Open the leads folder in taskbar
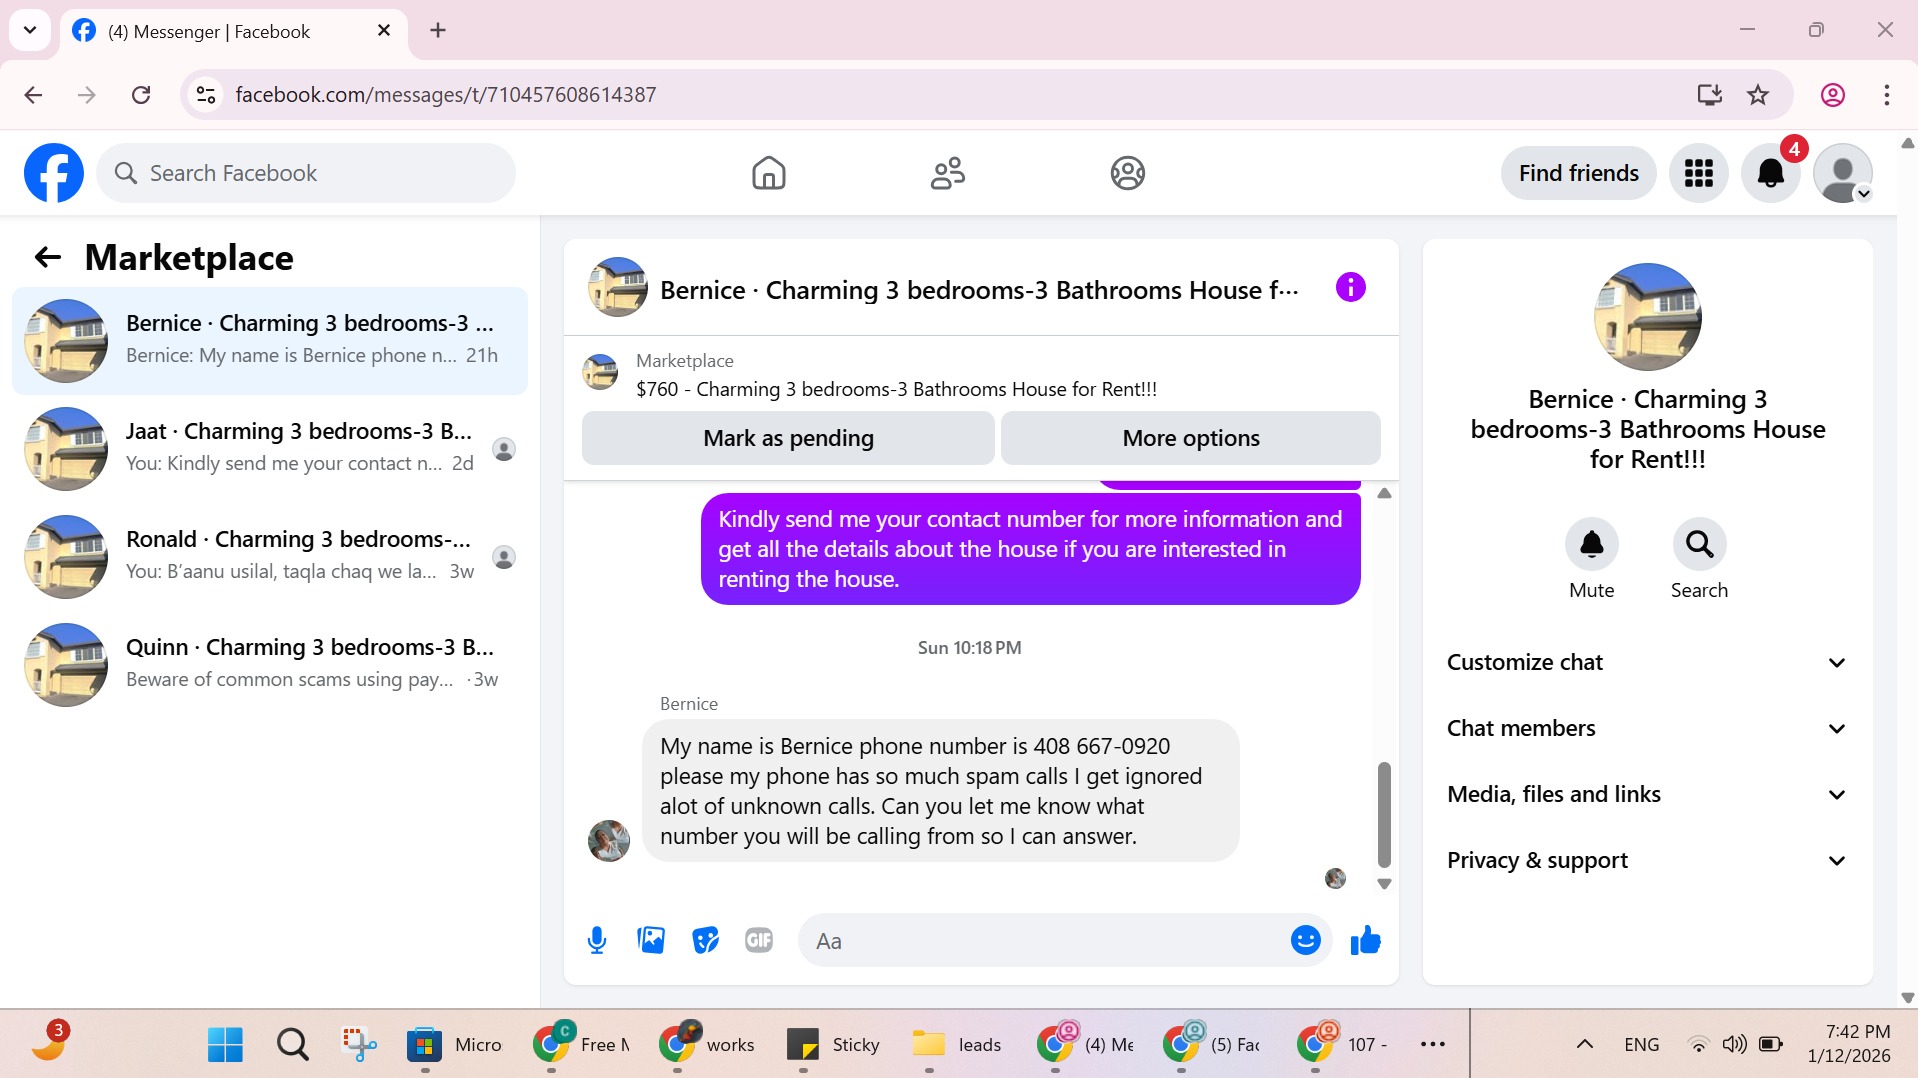The image size is (1918, 1078). tap(957, 1044)
